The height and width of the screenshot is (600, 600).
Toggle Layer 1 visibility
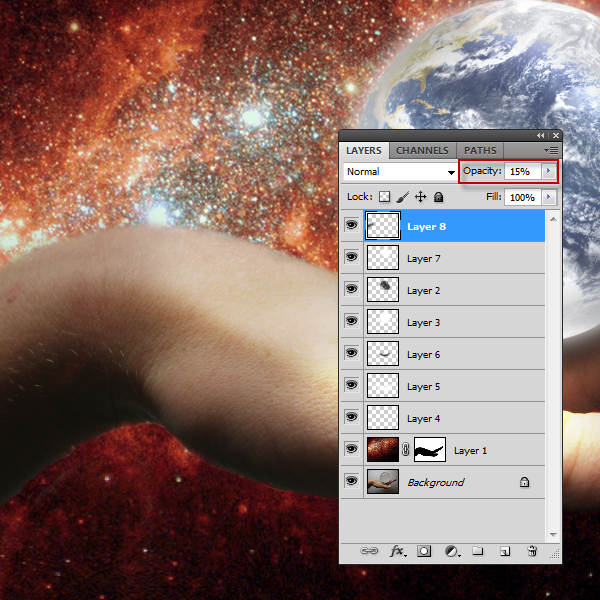(x=351, y=448)
